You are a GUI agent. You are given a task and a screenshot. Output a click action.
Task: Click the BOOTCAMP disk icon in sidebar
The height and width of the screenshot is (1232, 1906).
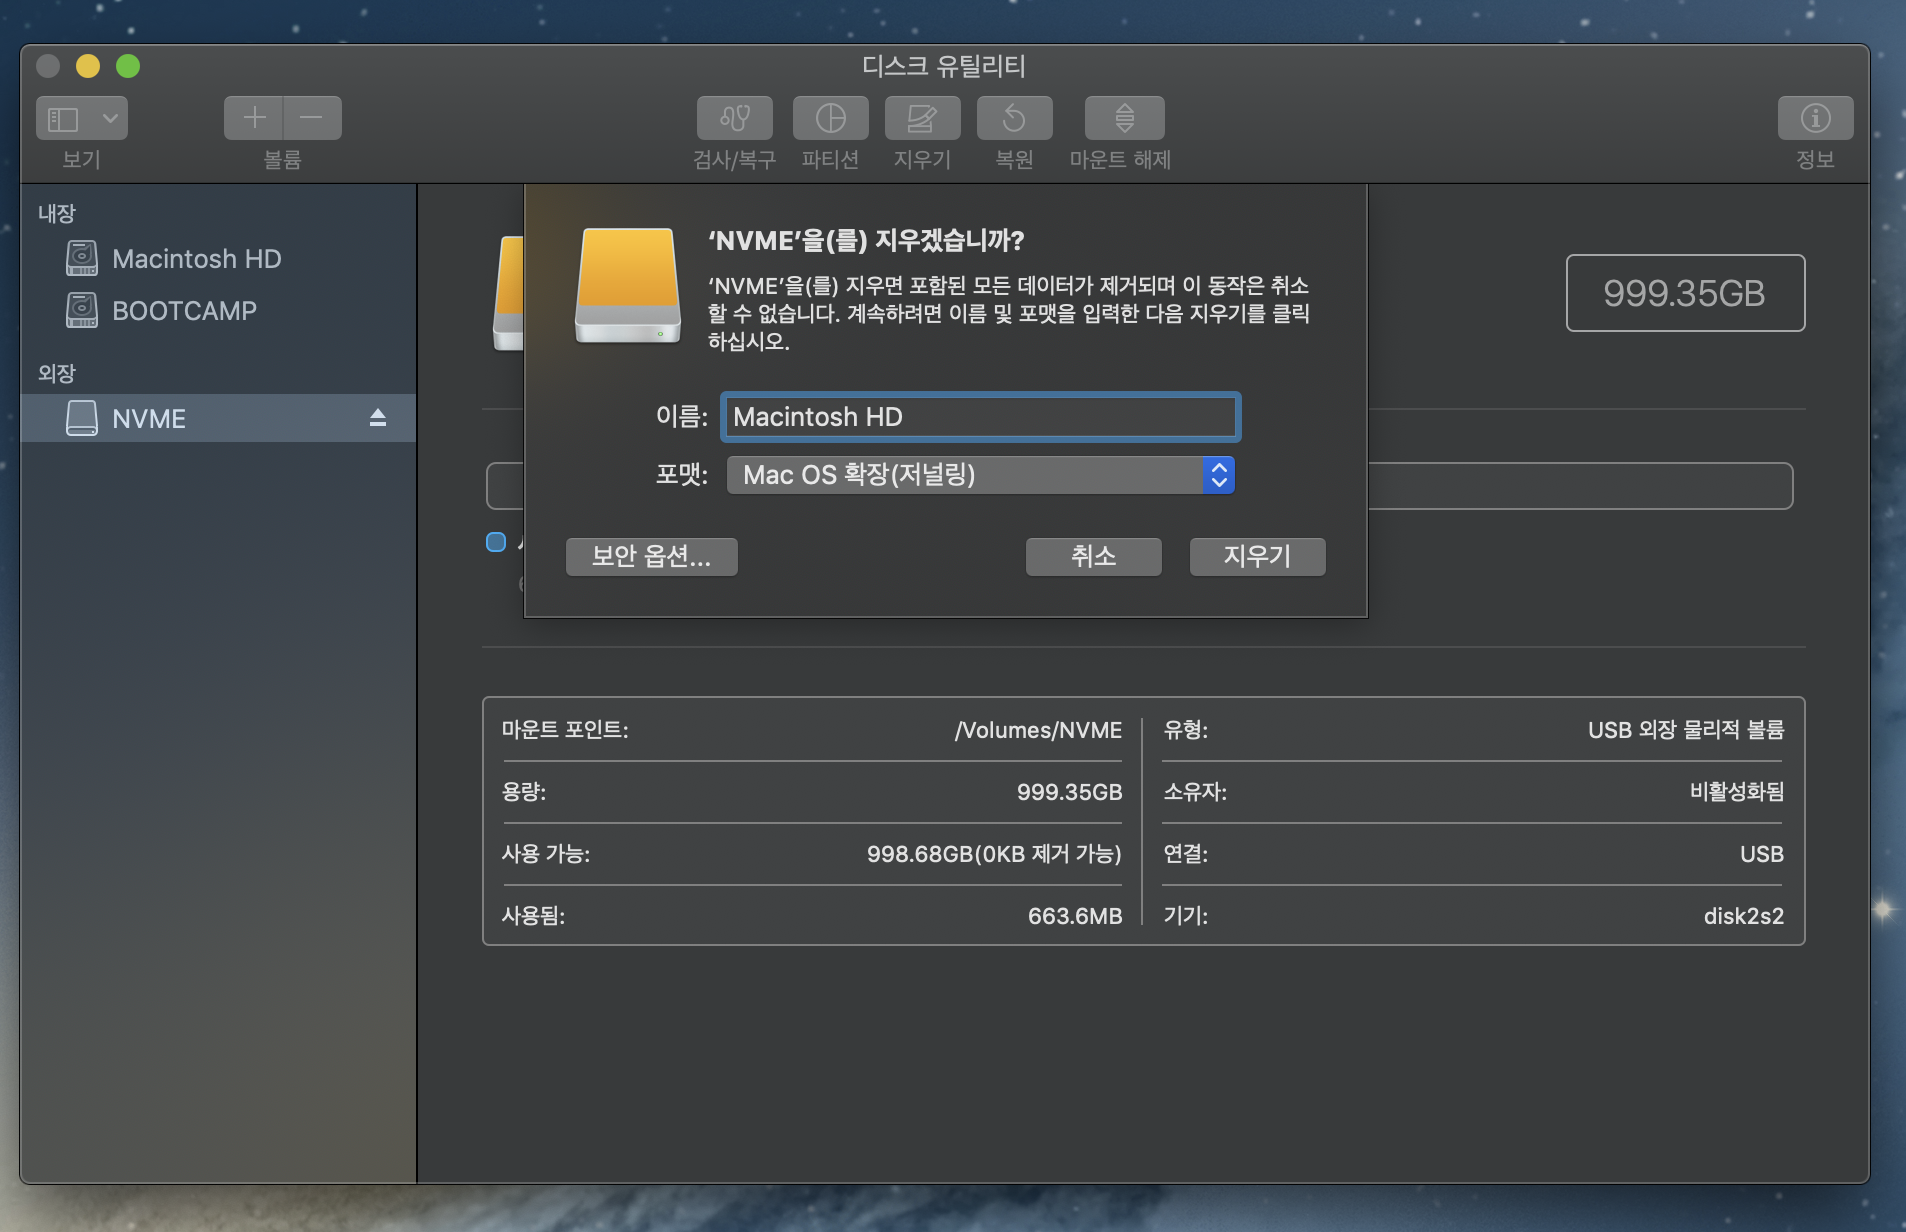[x=82, y=310]
